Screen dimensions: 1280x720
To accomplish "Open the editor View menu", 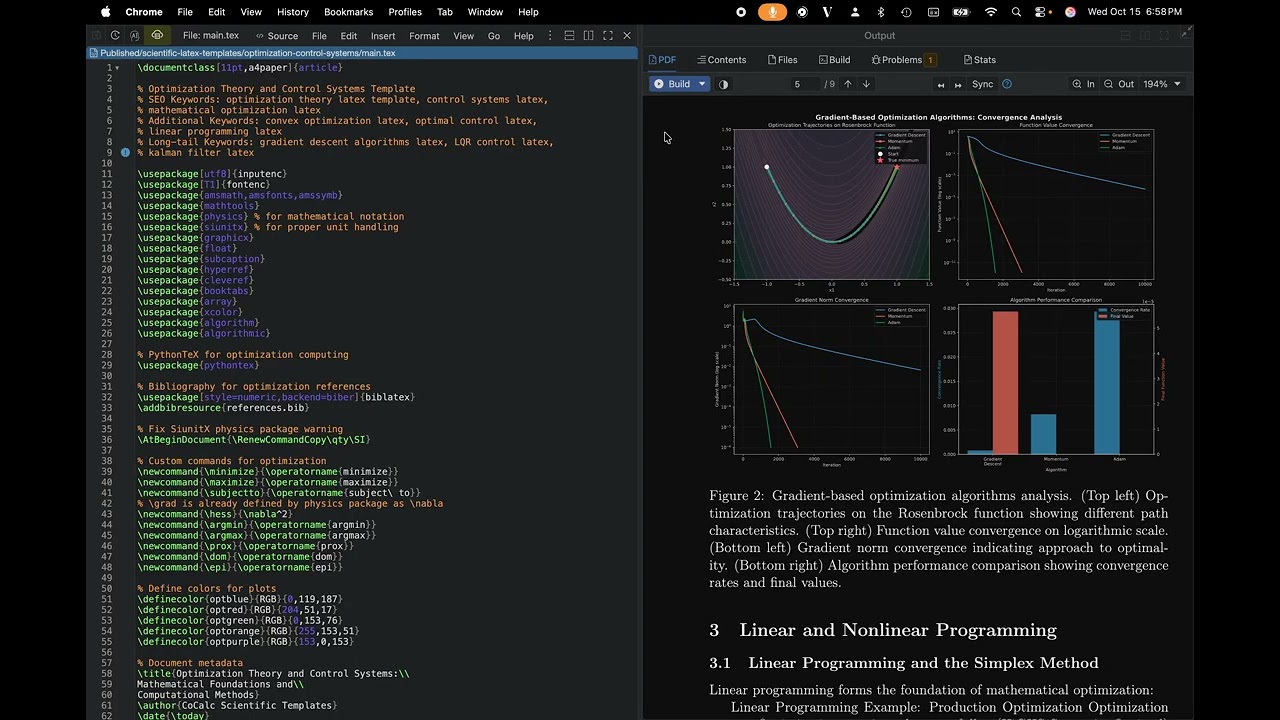I will (464, 36).
